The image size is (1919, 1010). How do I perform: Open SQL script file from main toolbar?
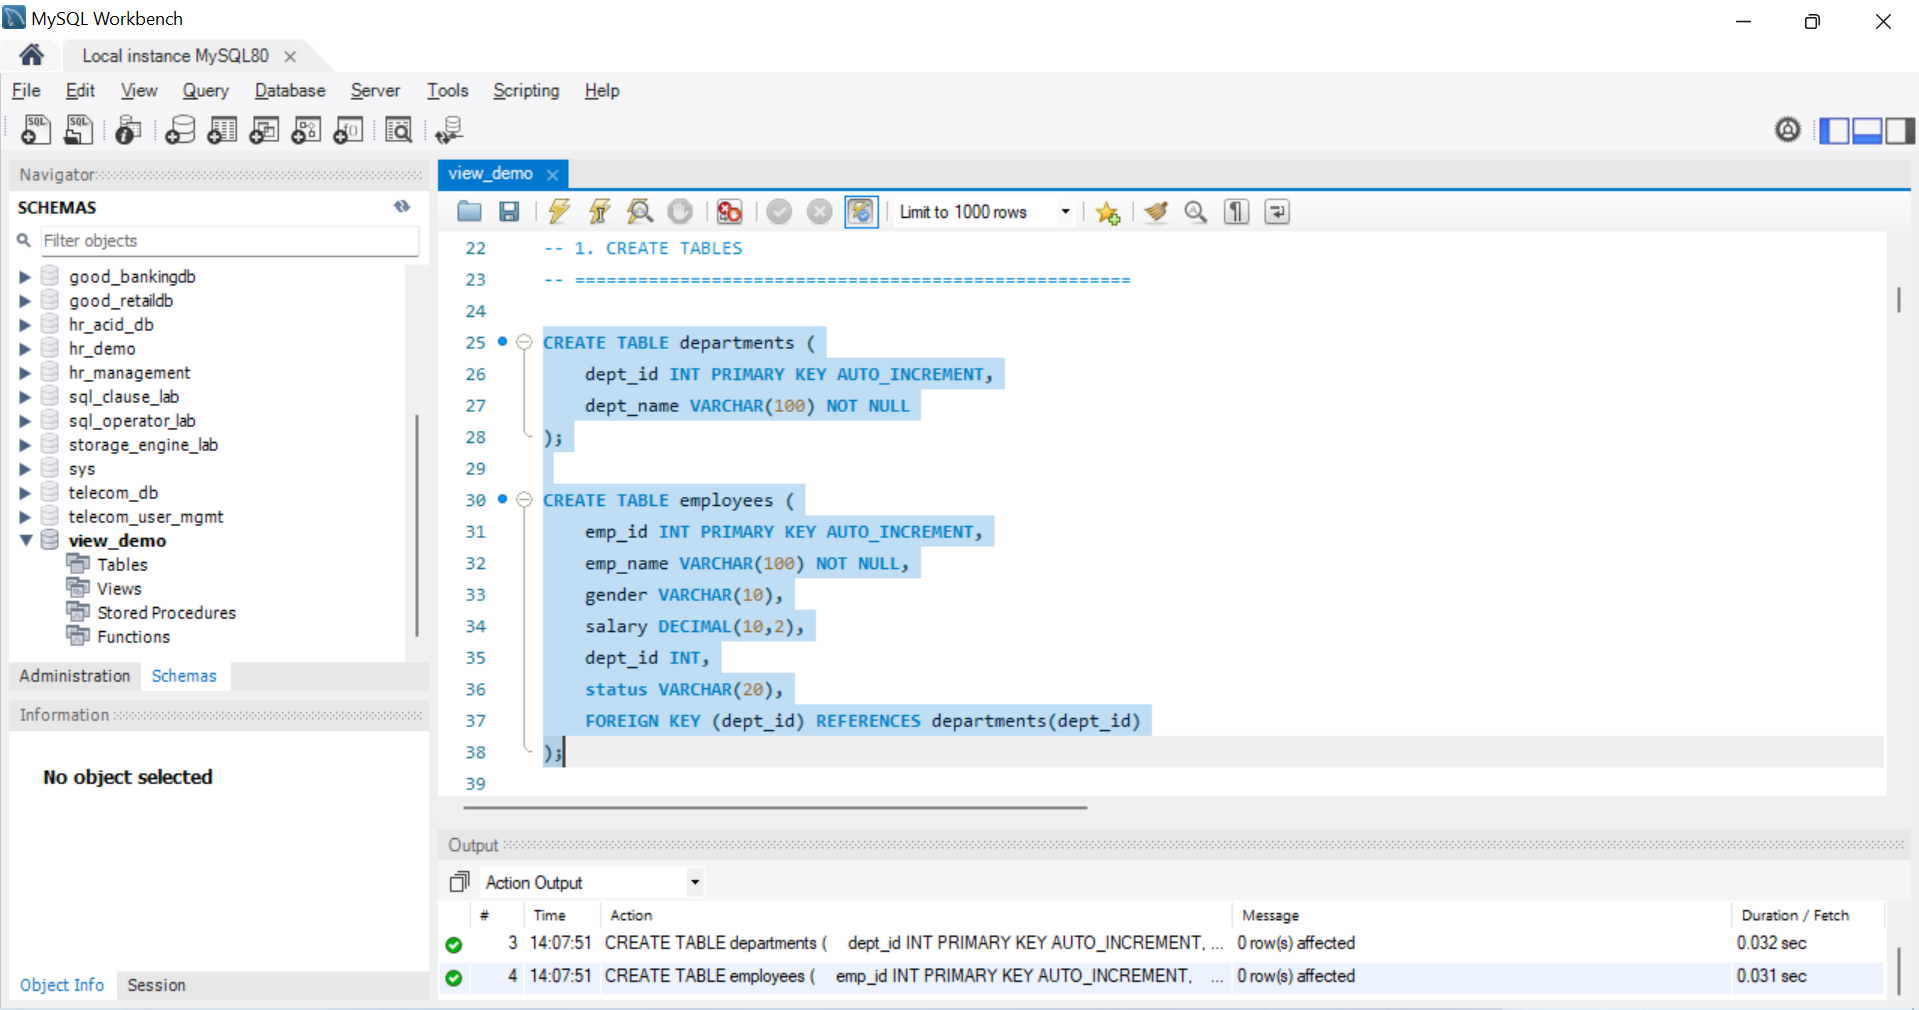pyautogui.click(x=79, y=130)
